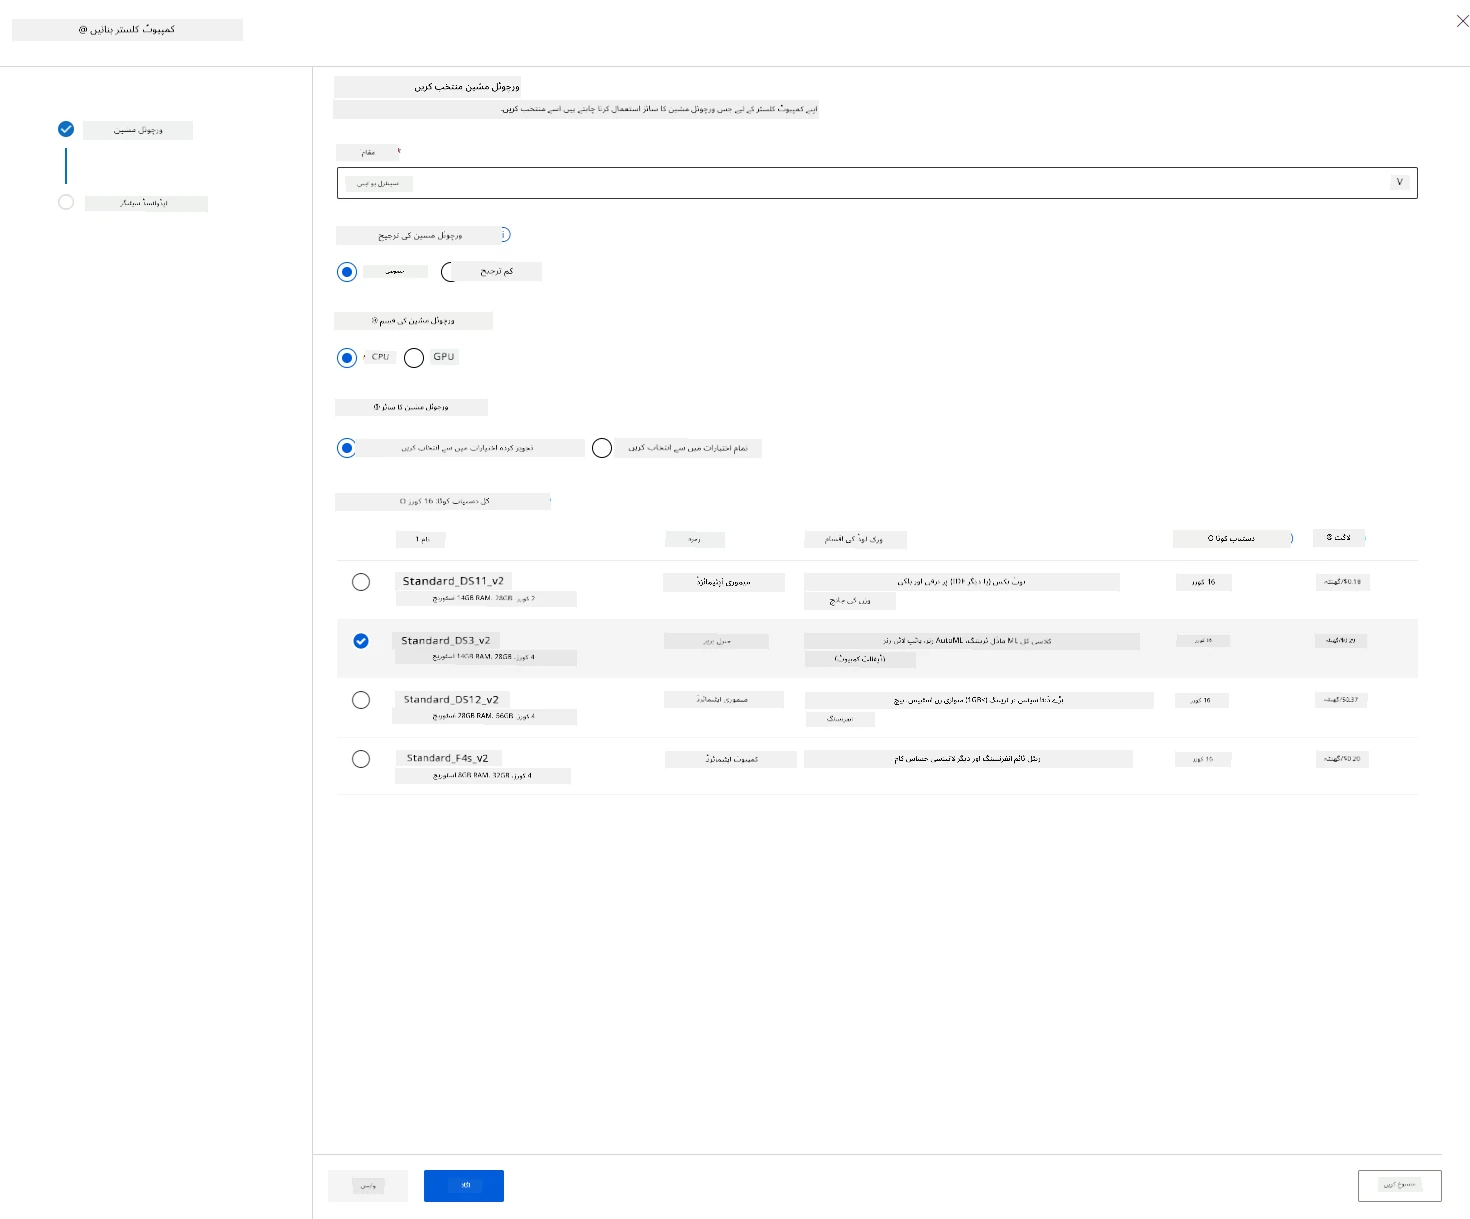Viewport: 1470px width, 1219px height.
Task: Open info tooltip for virtual machine priority
Action: pos(505,234)
